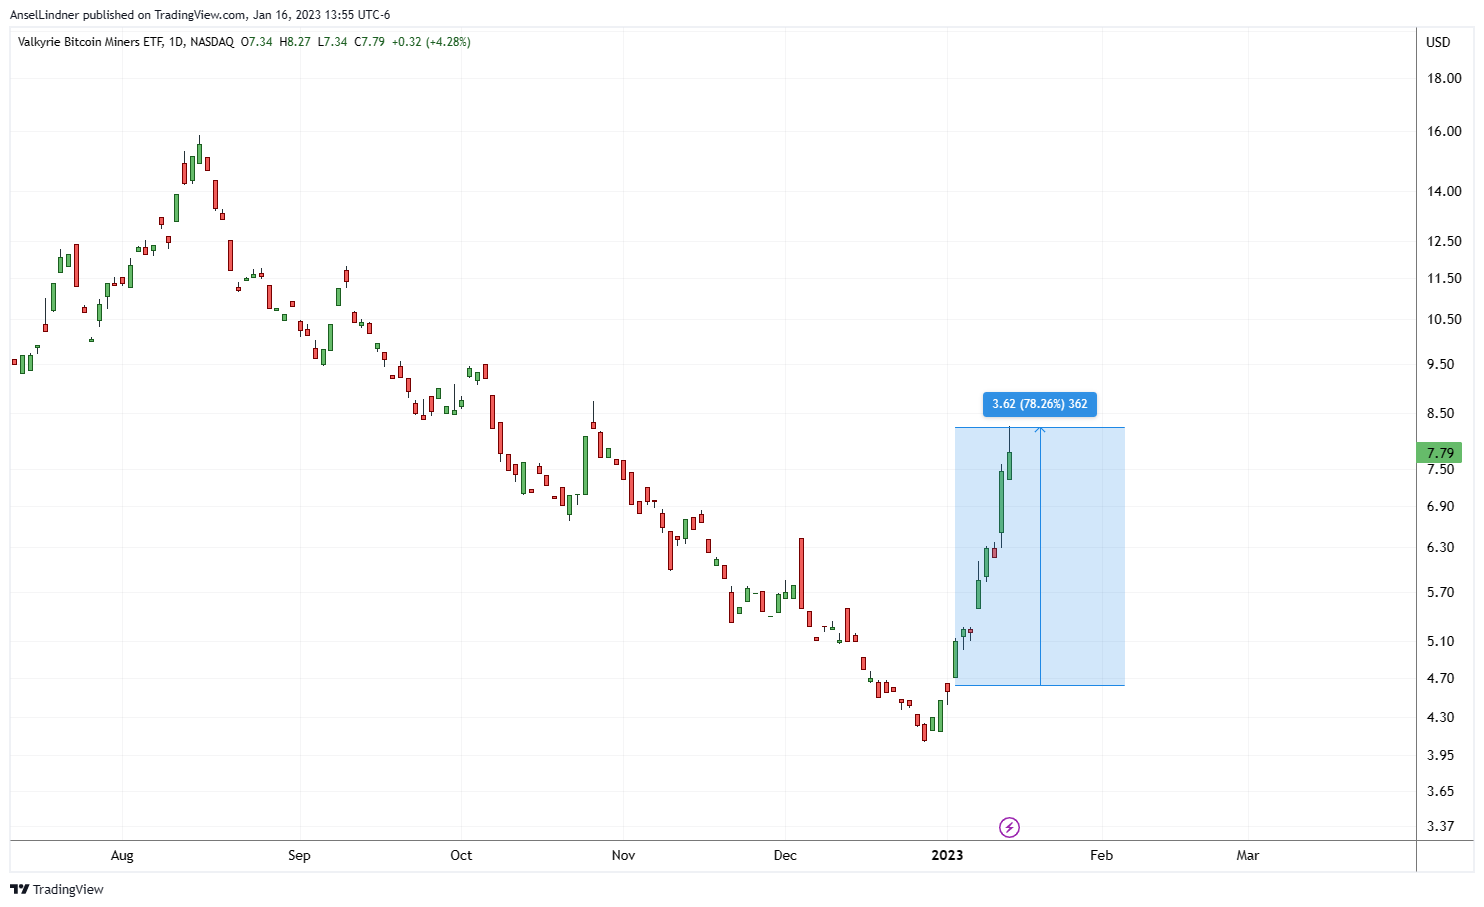Click the Mar label on time axis

point(1247,855)
